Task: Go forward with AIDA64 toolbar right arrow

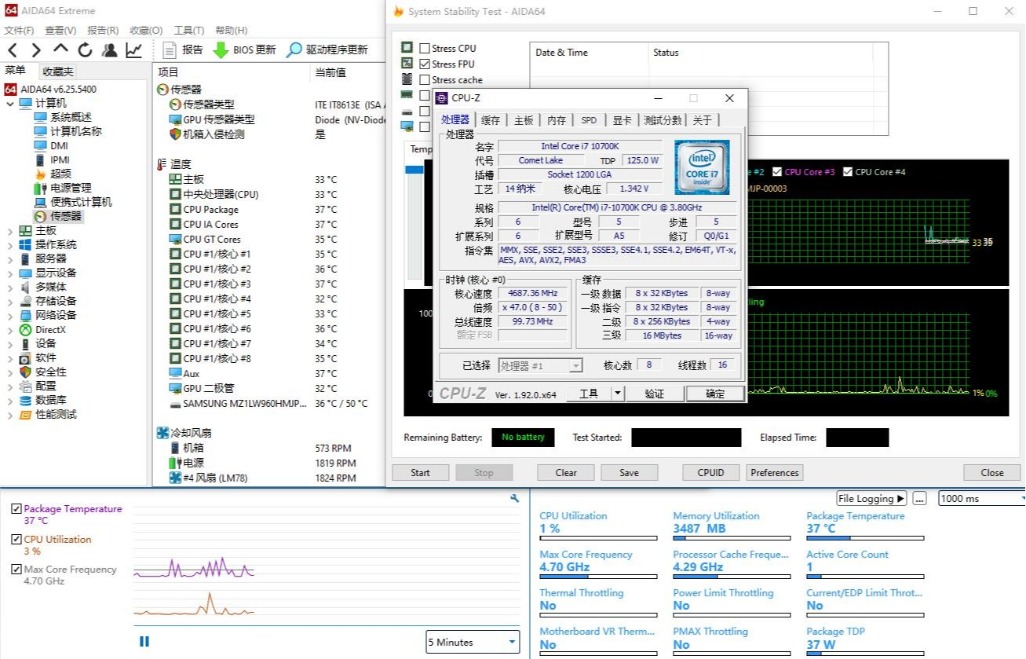Action: coord(36,50)
